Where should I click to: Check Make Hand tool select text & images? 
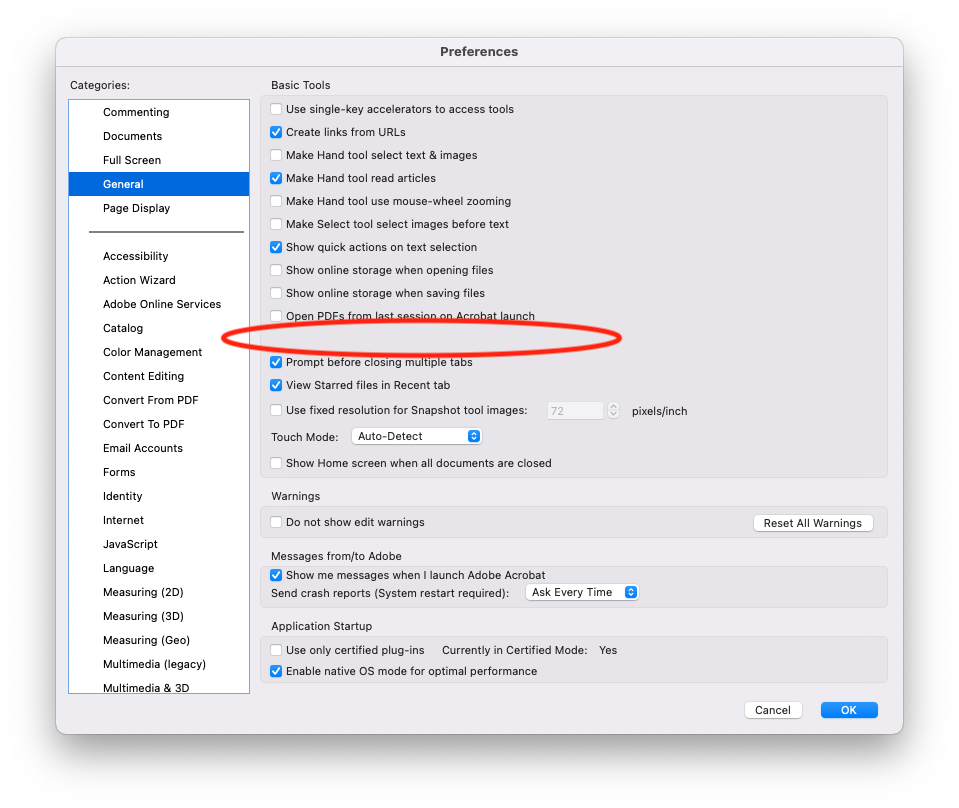[x=276, y=155]
